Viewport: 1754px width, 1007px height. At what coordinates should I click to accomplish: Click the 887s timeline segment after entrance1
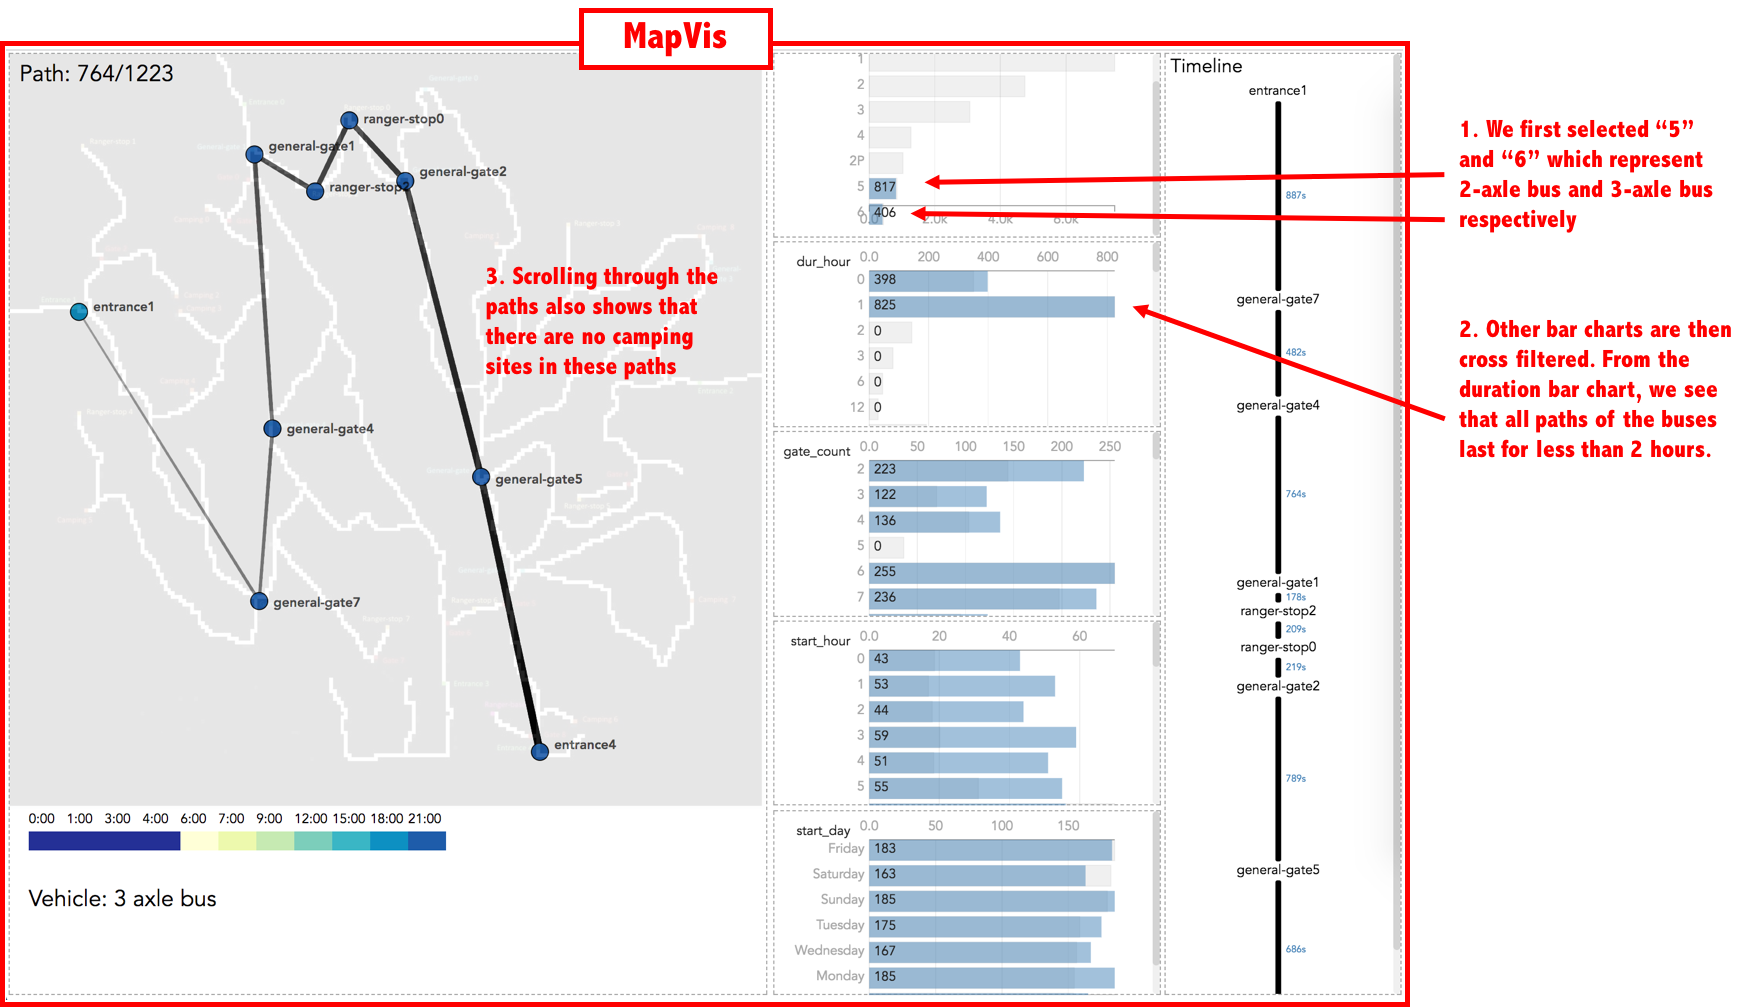coord(1278,196)
